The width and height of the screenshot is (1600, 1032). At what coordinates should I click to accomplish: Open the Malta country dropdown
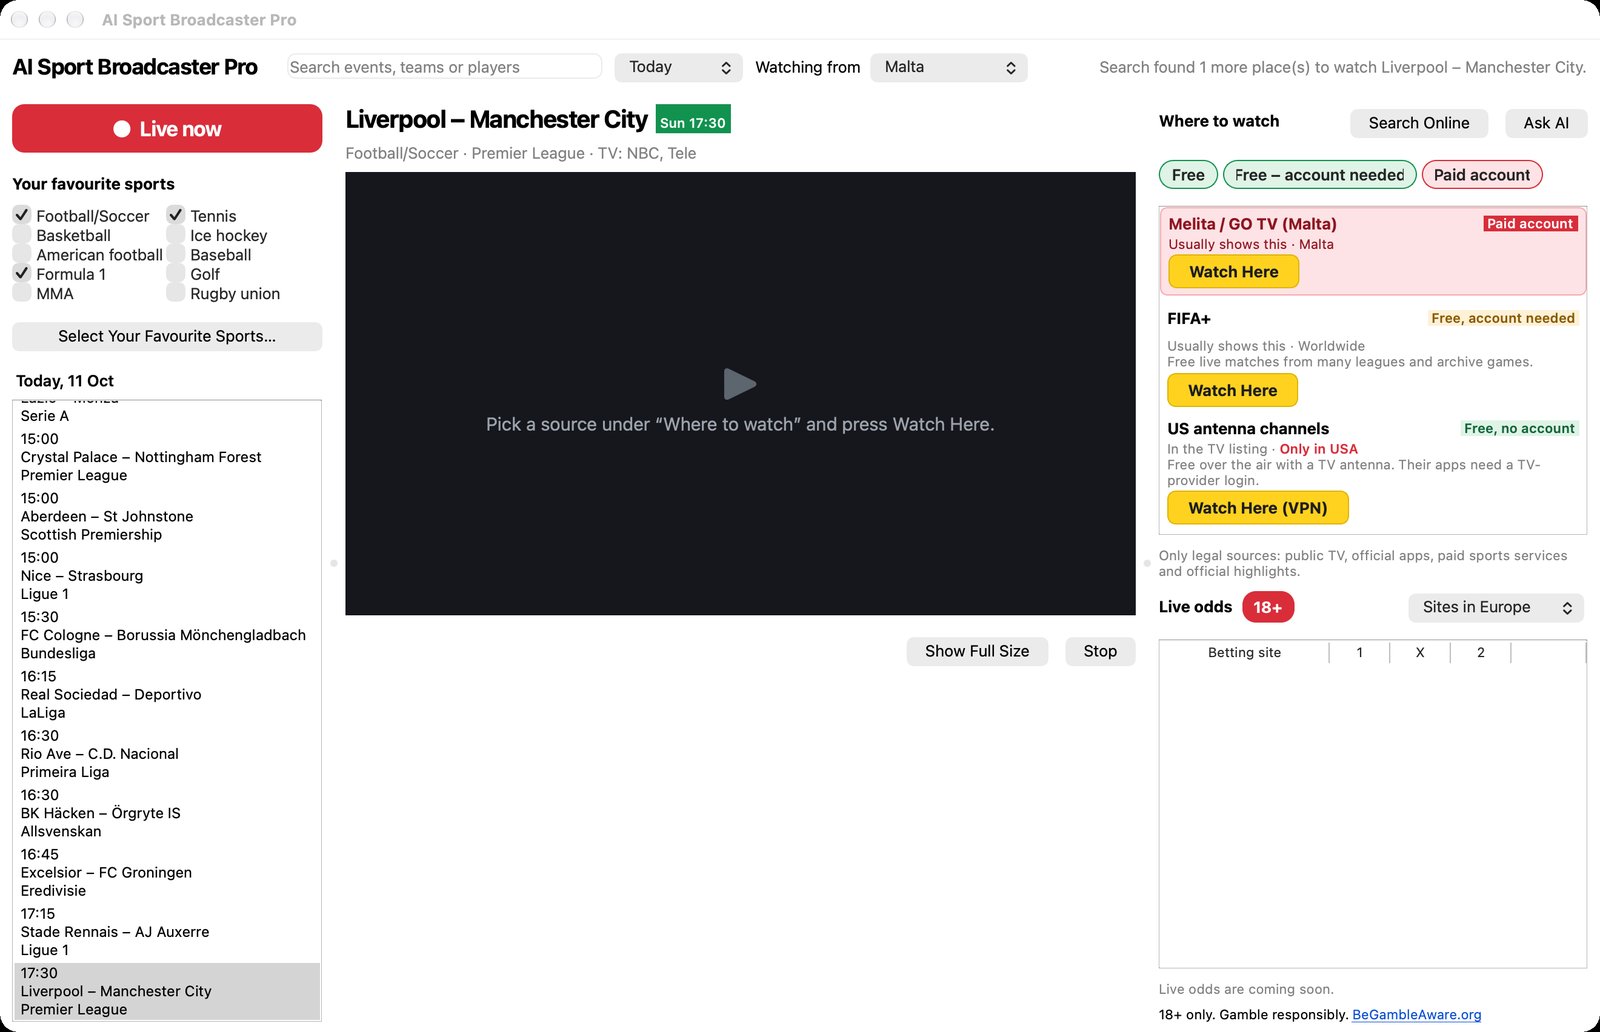[x=949, y=67]
